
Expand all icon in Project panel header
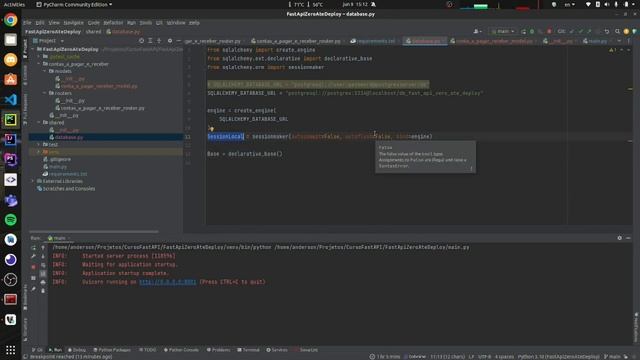click(150, 41)
